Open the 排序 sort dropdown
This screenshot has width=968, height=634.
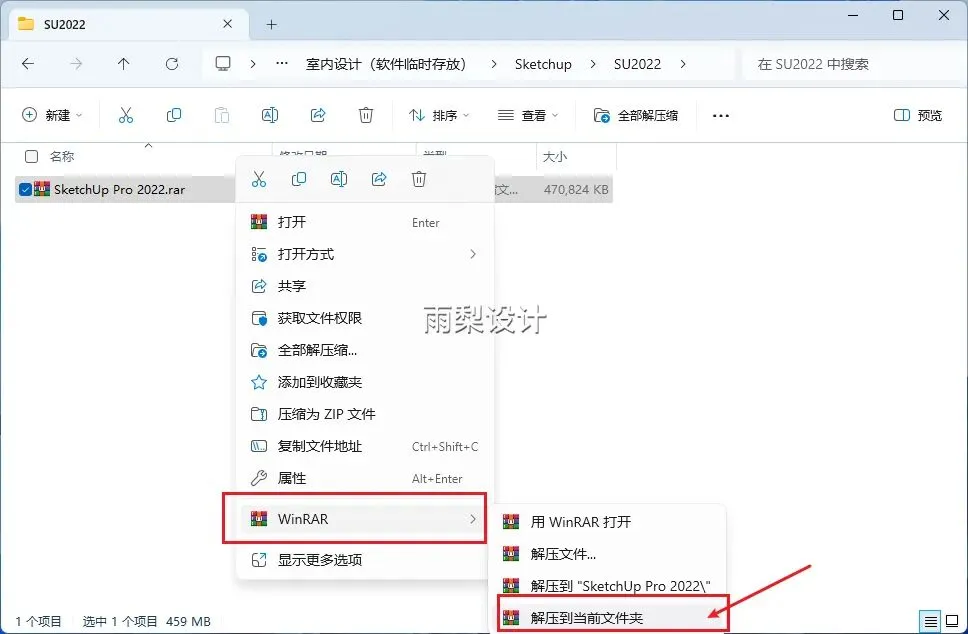tap(438, 115)
